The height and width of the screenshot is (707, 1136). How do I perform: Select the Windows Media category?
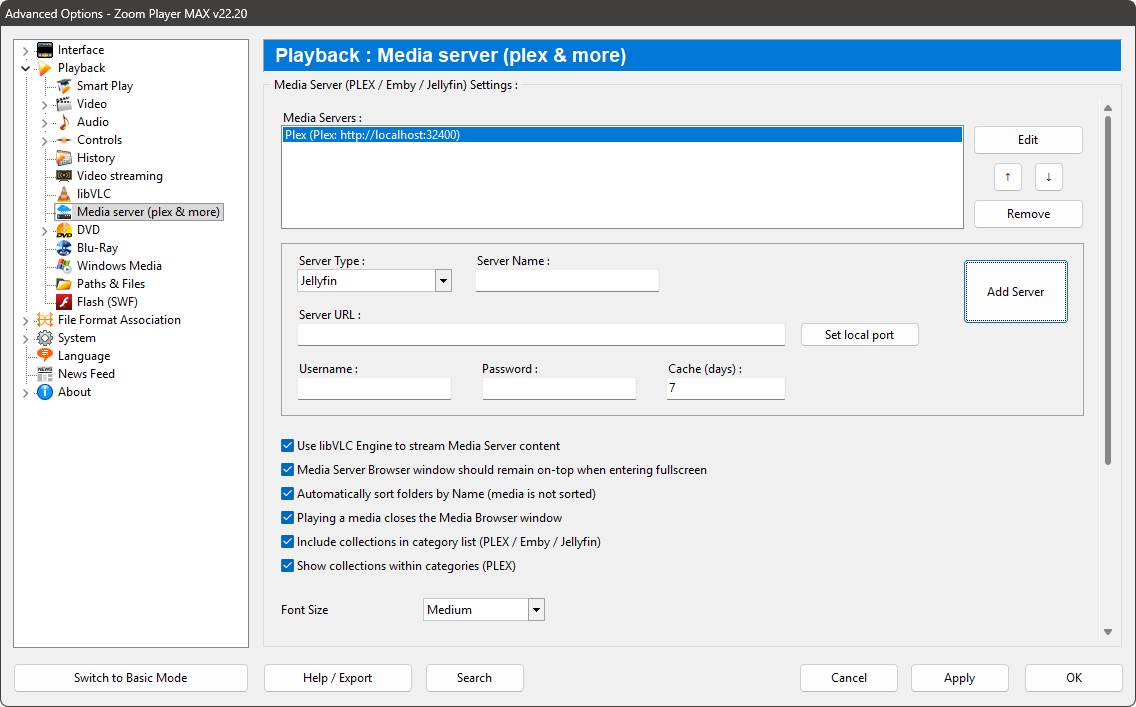62,265
